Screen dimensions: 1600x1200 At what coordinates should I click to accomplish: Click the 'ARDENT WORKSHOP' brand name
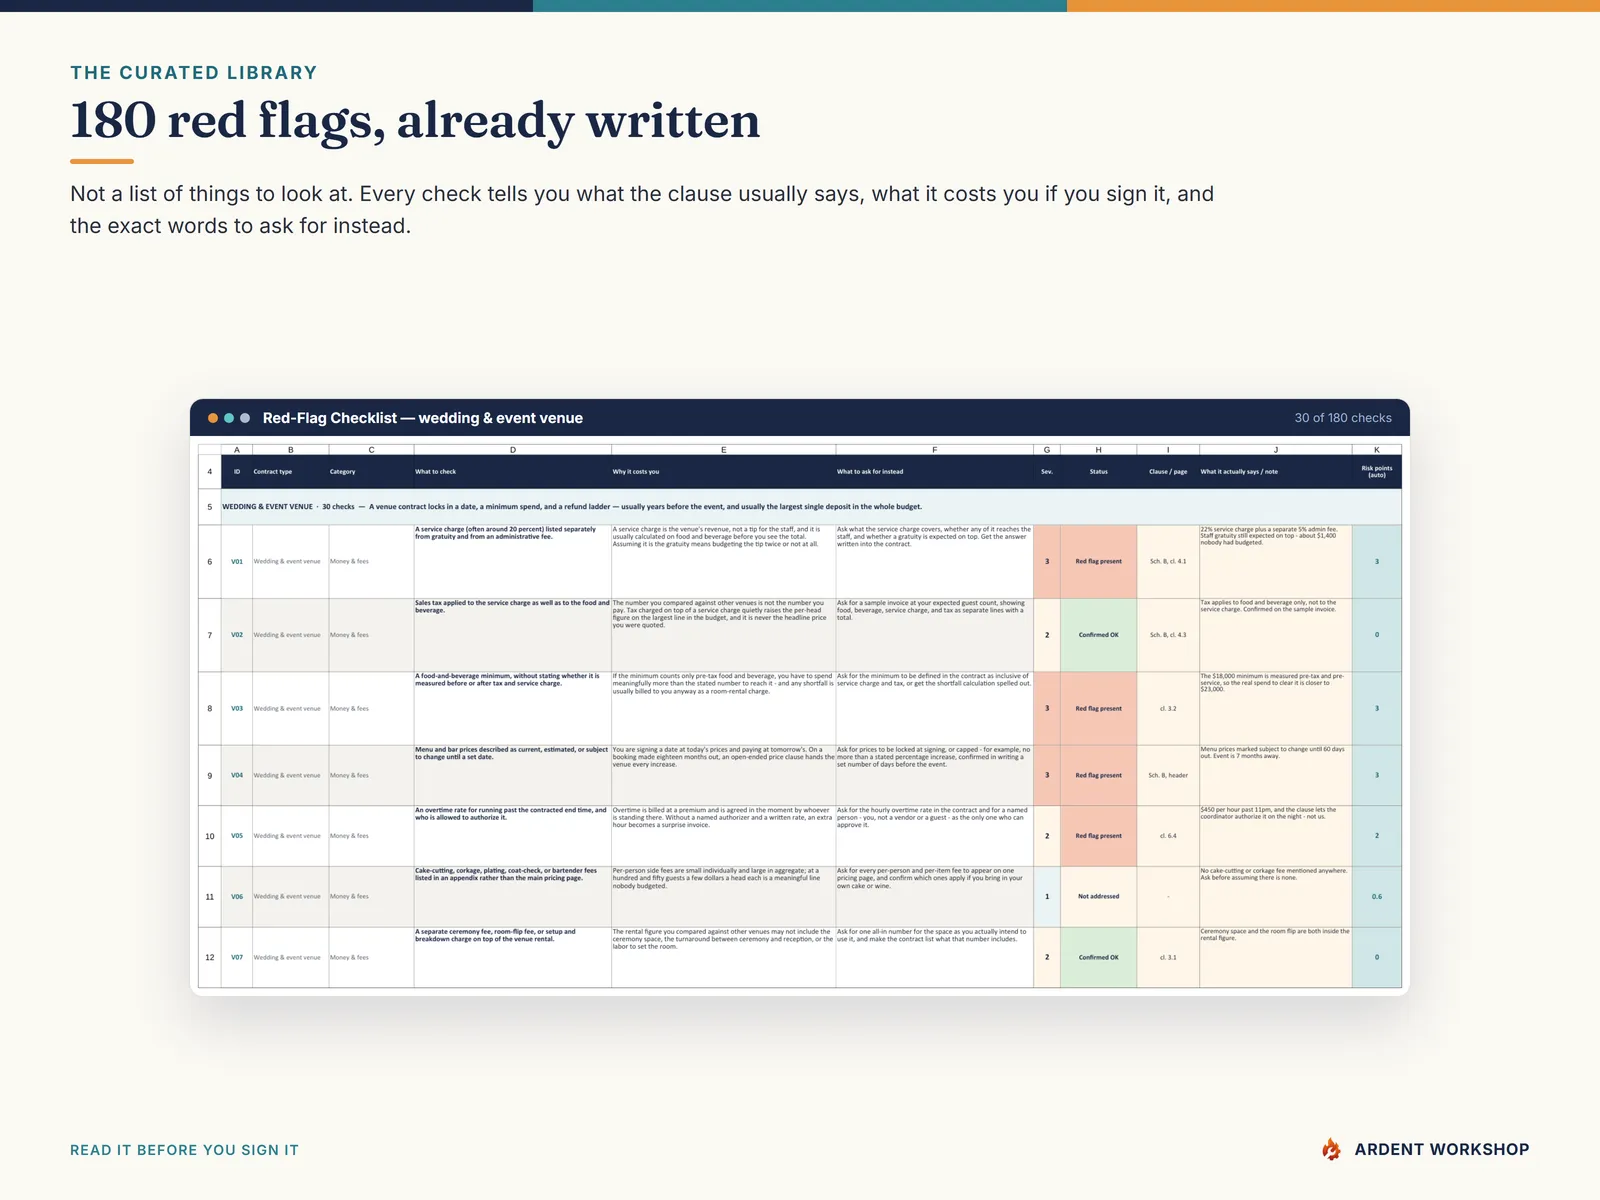click(1442, 1150)
